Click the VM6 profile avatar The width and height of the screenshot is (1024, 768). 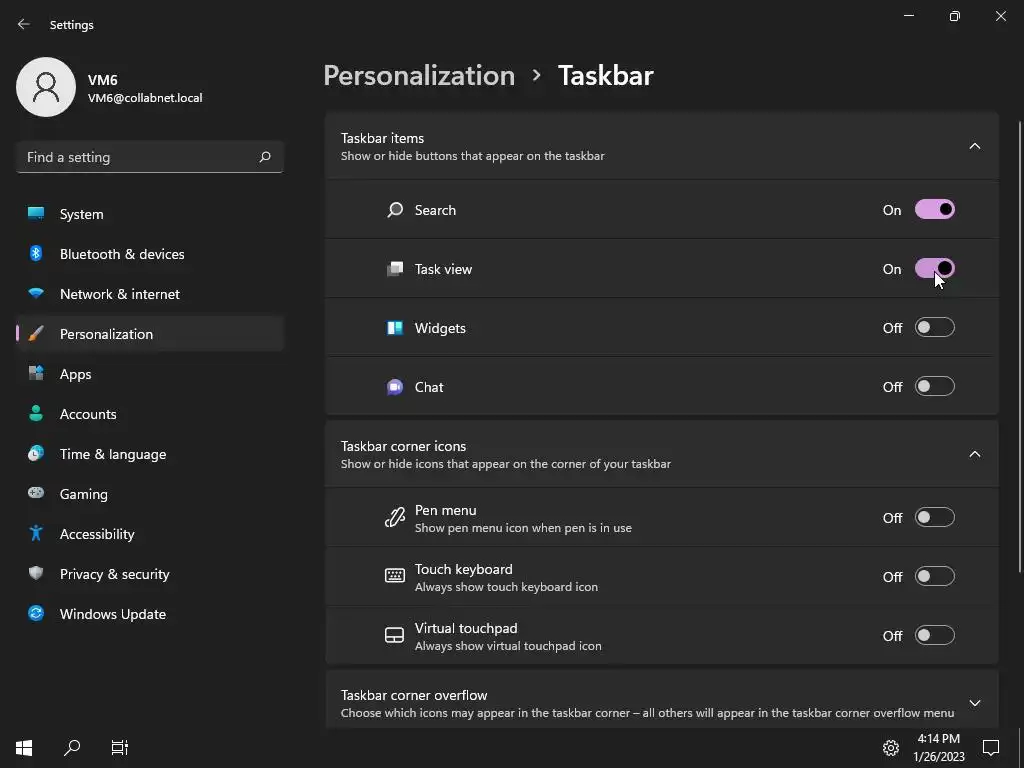[46, 87]
